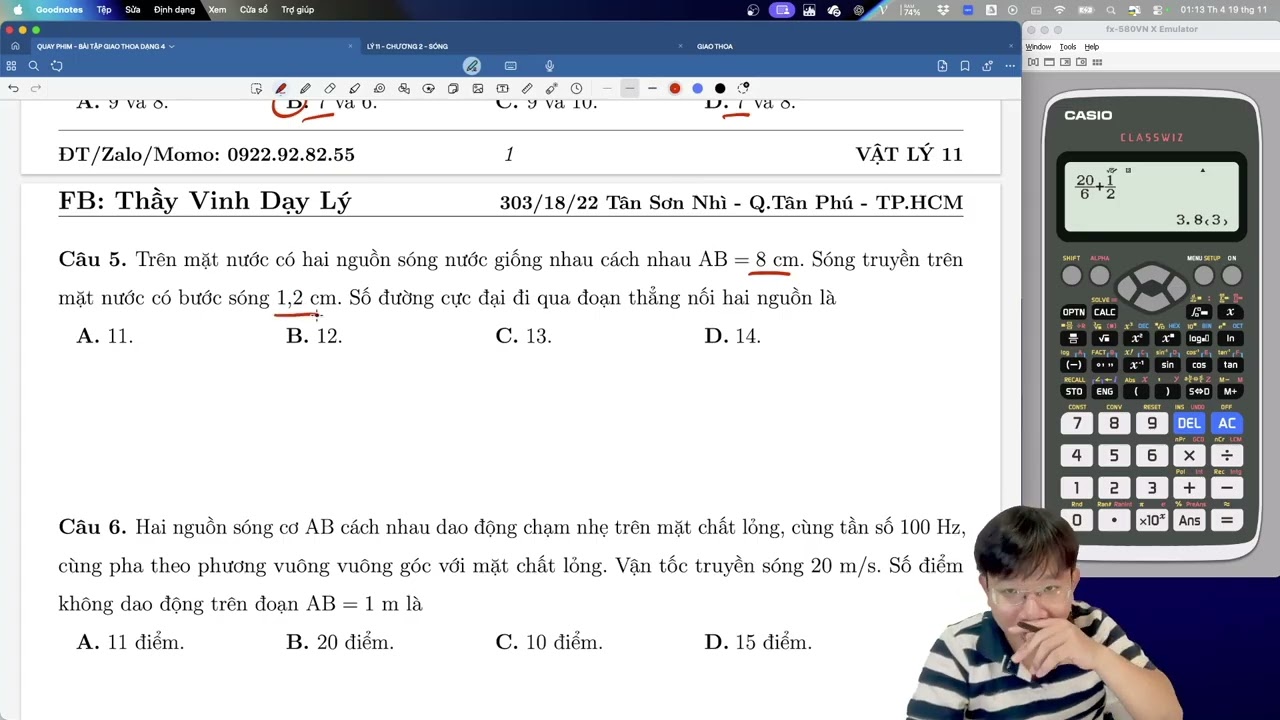Screen dimensions: 1280x720
Task: Open the emulator Tools menu
Action: pos(1068,47)
